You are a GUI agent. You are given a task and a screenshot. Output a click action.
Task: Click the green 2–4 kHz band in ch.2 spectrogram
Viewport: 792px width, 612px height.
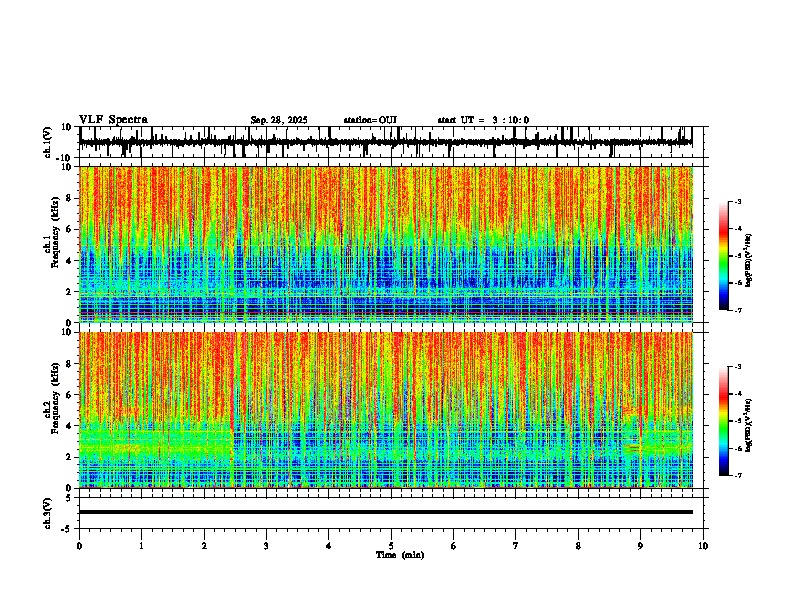tap(156, 442)
